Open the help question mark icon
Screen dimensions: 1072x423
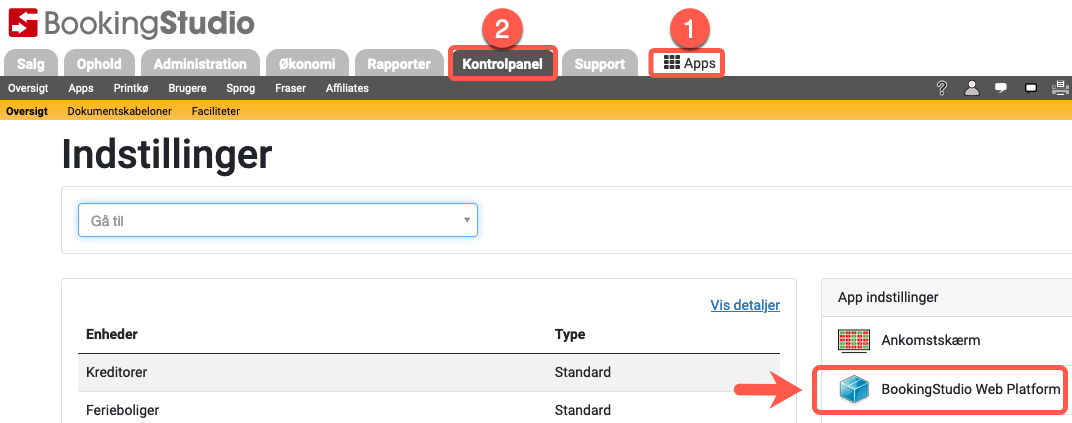point(941,87)
